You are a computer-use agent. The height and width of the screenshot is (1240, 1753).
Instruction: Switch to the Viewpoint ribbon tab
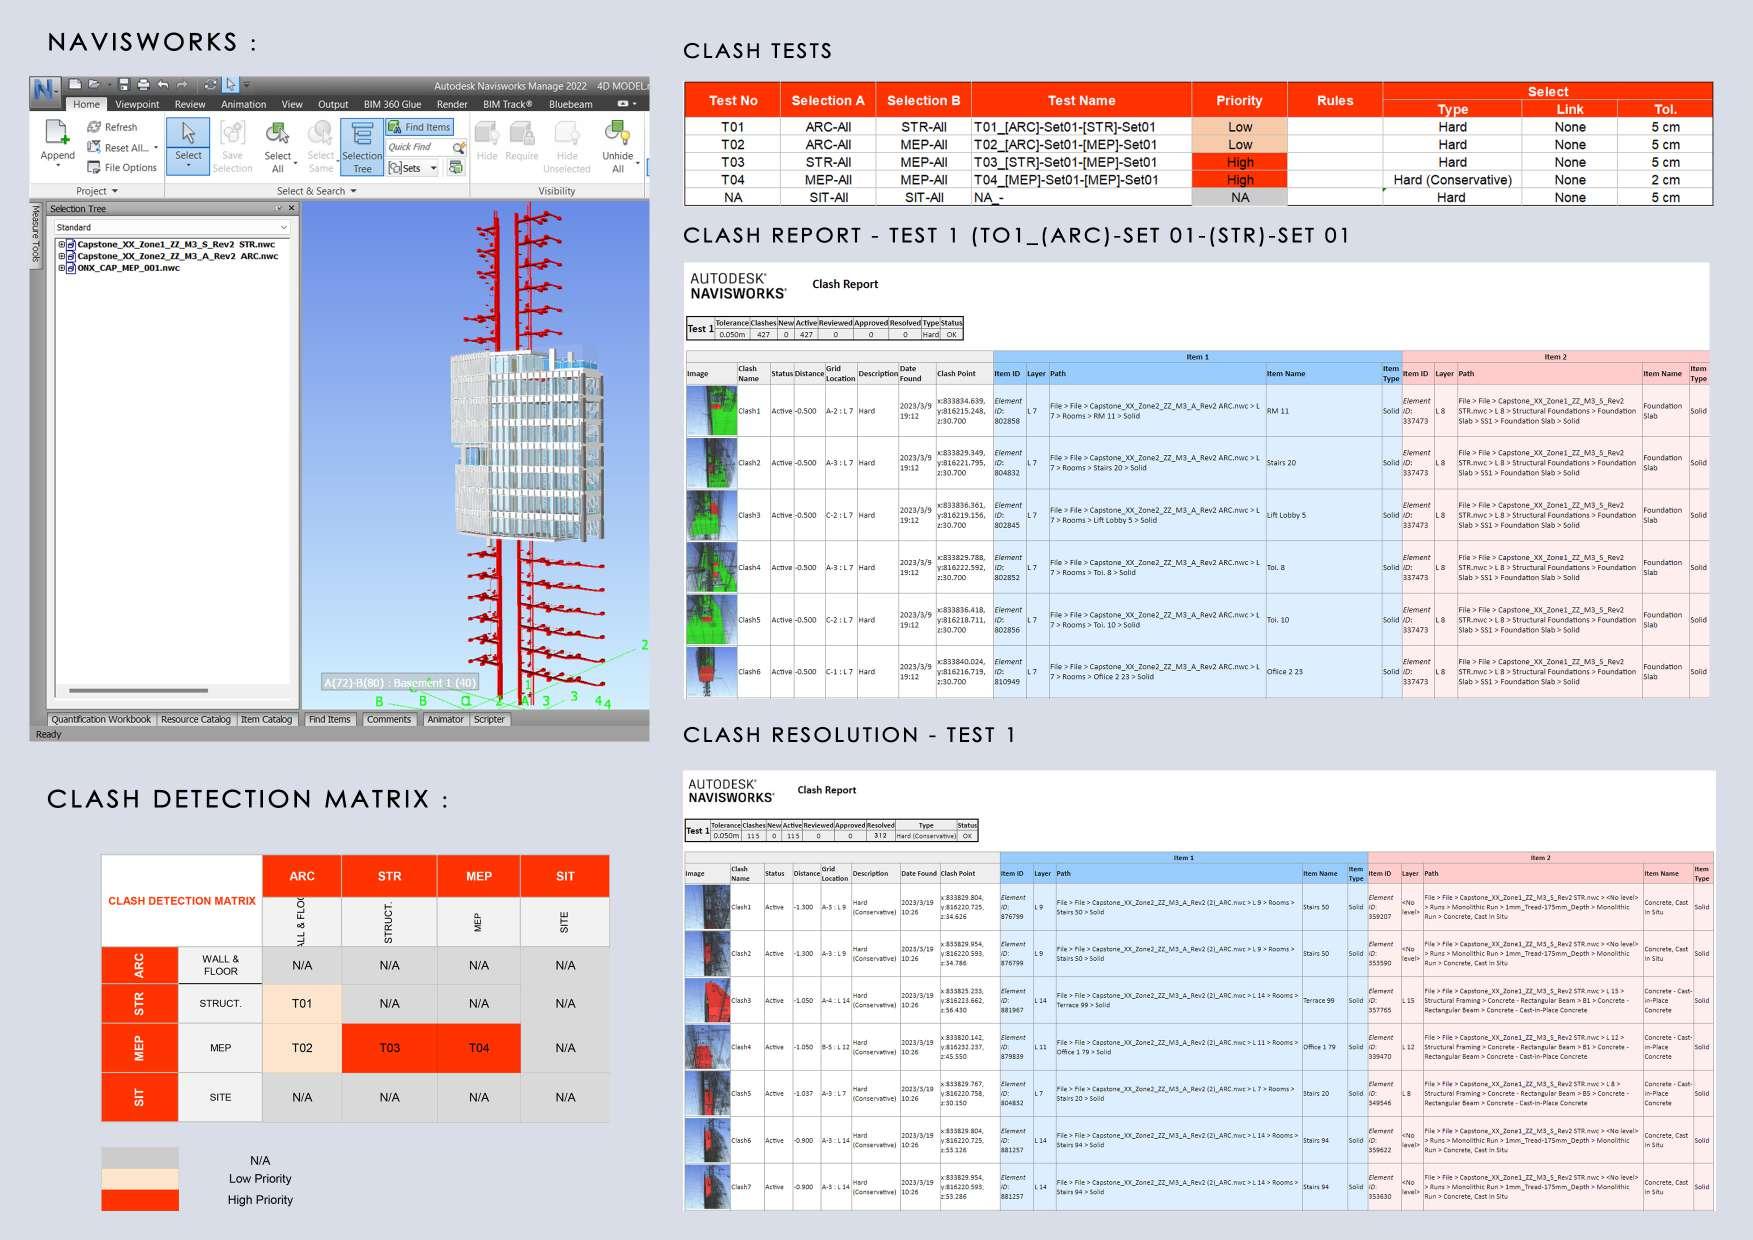[137, 104]
